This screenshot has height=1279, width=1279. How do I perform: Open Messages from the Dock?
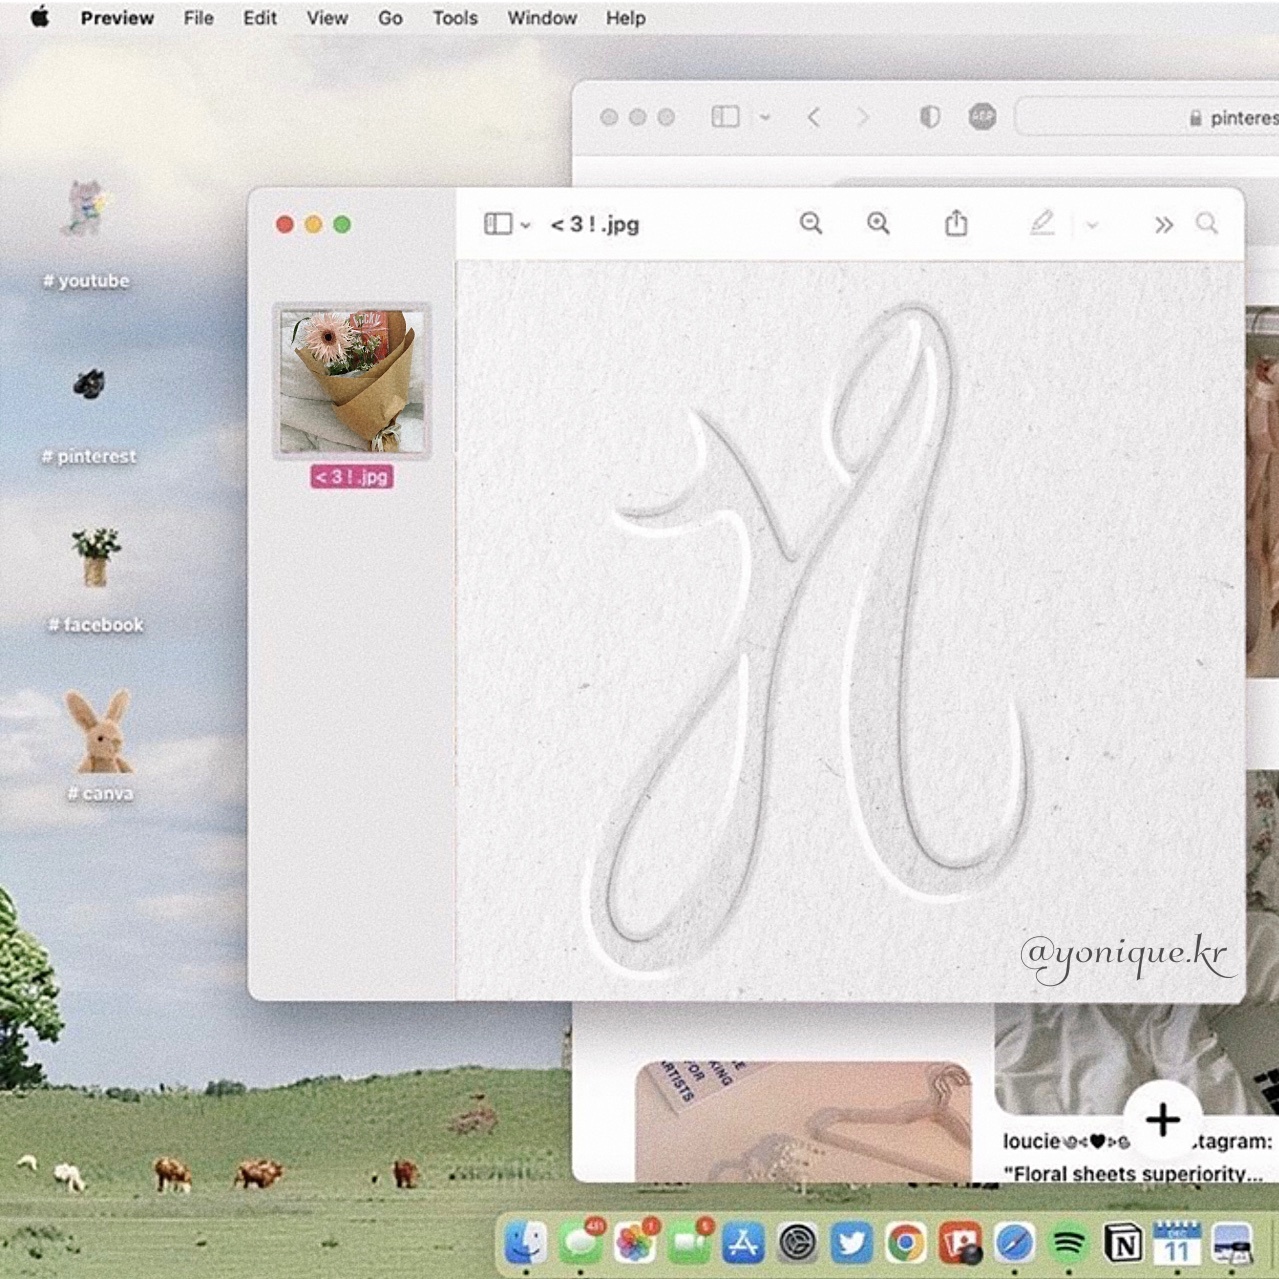pyautogui.click(x=580, y=1243)
